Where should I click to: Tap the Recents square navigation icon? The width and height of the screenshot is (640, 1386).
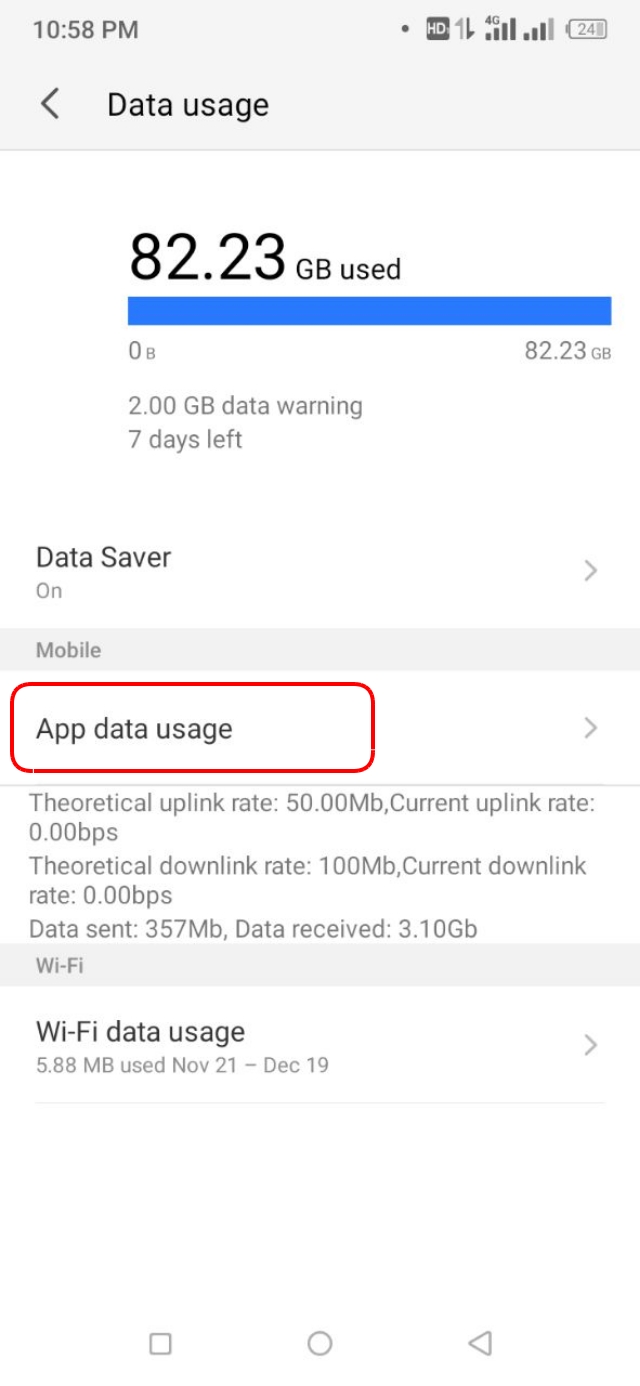pyautogui.click(x=160, y=1344)
